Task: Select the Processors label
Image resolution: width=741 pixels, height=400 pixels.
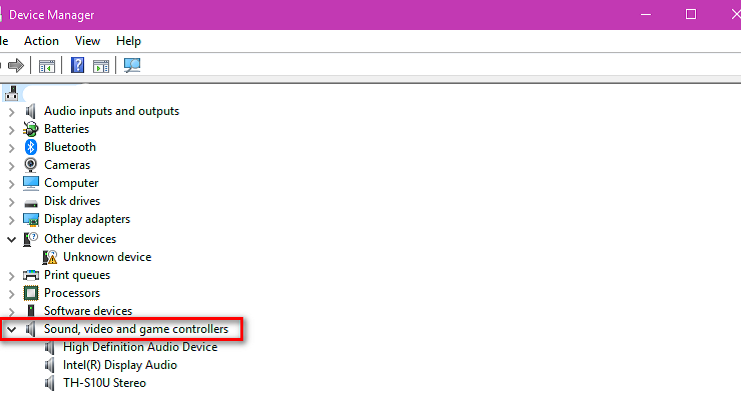Action: (72, 293)
